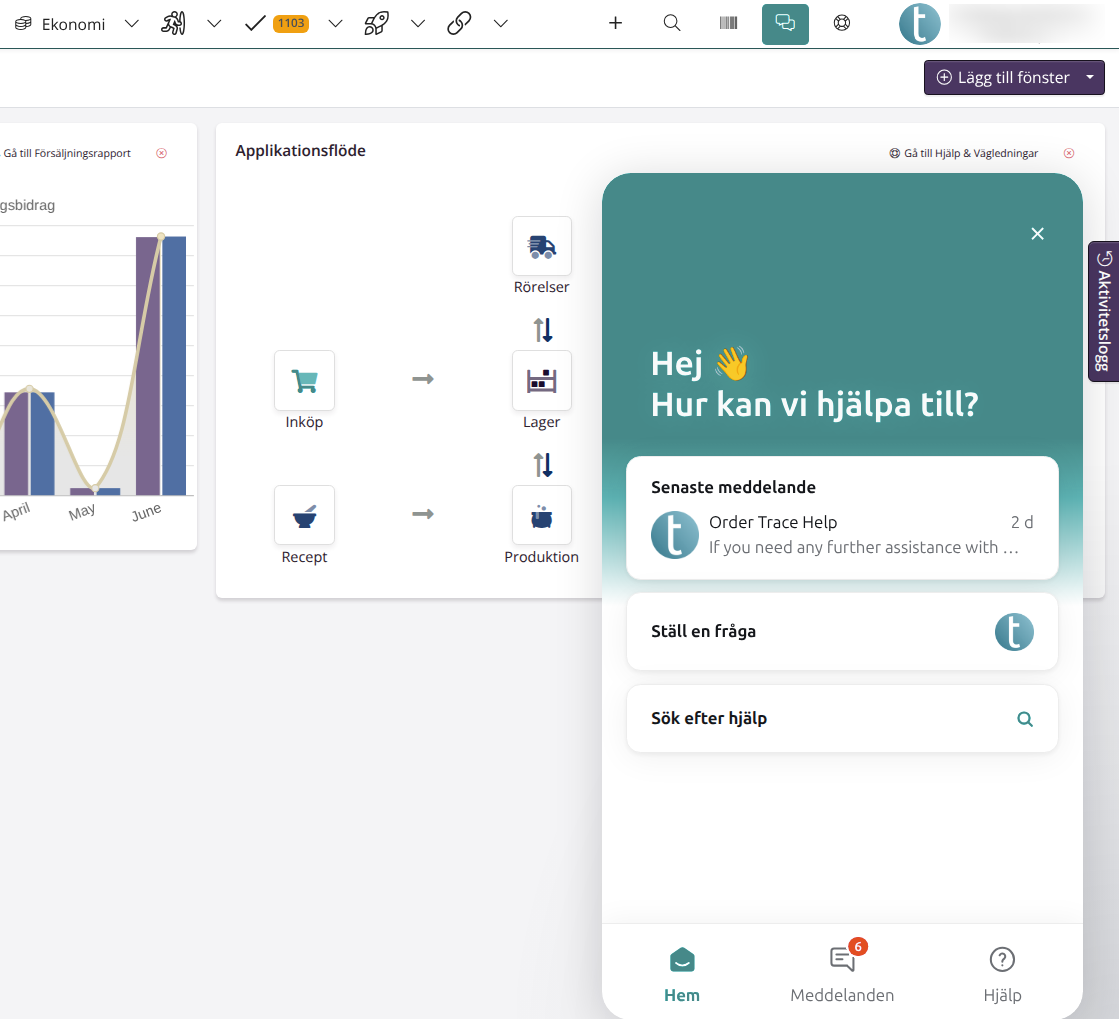Screen dimensions: 1119x1019
Task: Close the help chat panel
Action: pos(1038,234)
